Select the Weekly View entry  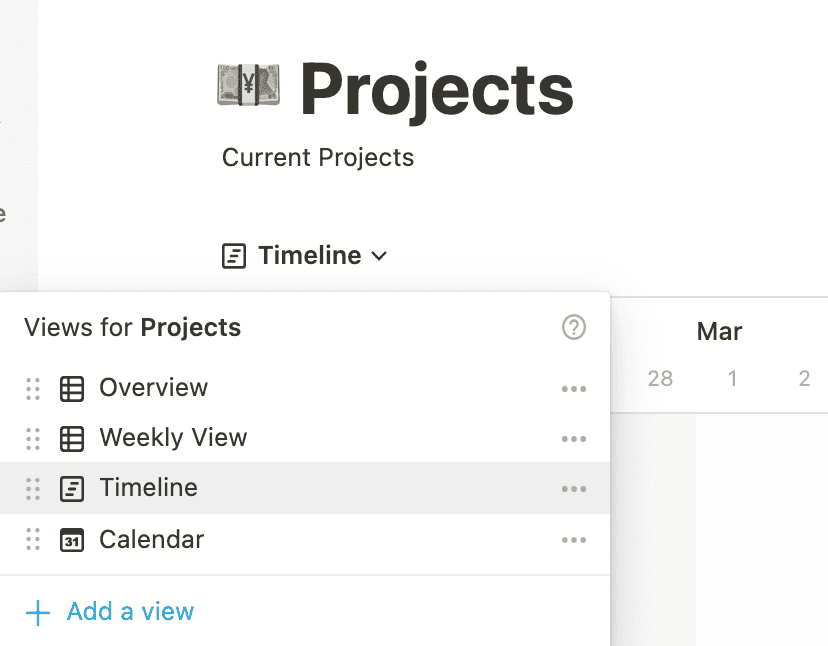coord(173,438)
